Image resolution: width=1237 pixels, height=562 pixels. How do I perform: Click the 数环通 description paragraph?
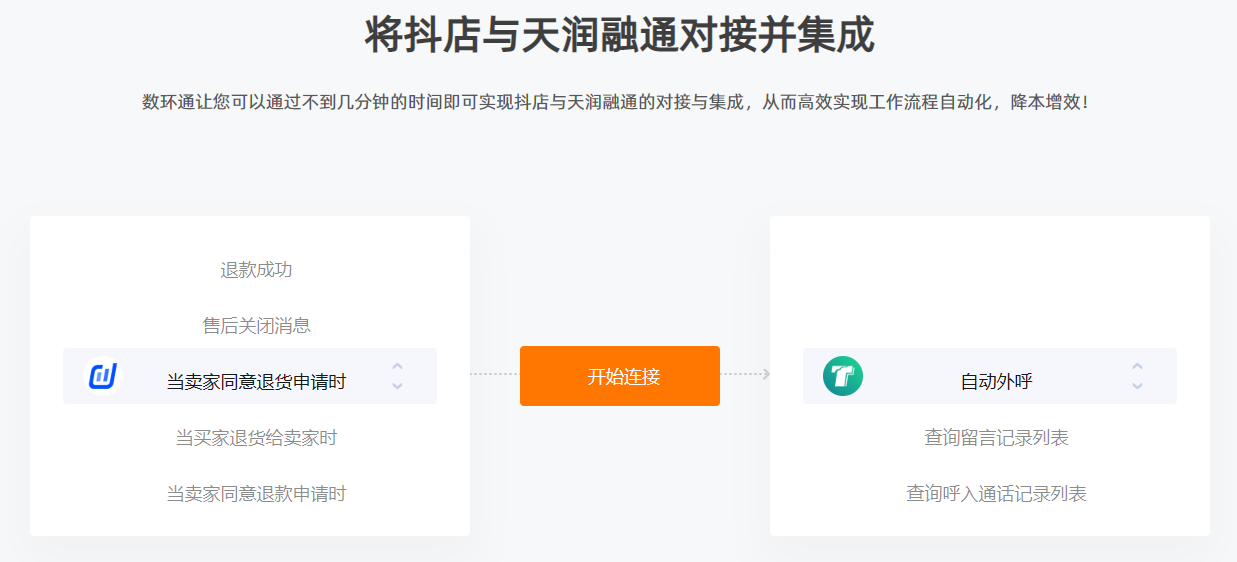click(x=616, y=102)
